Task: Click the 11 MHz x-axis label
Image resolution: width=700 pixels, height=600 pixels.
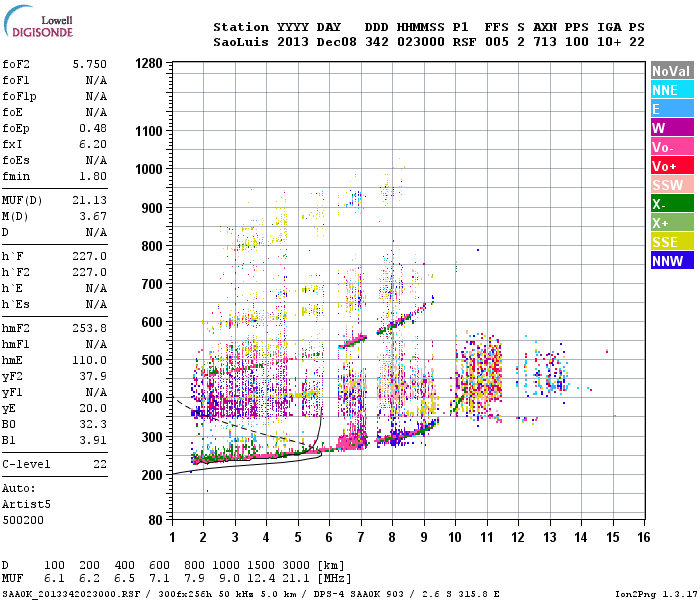Action: click(487, 537)
